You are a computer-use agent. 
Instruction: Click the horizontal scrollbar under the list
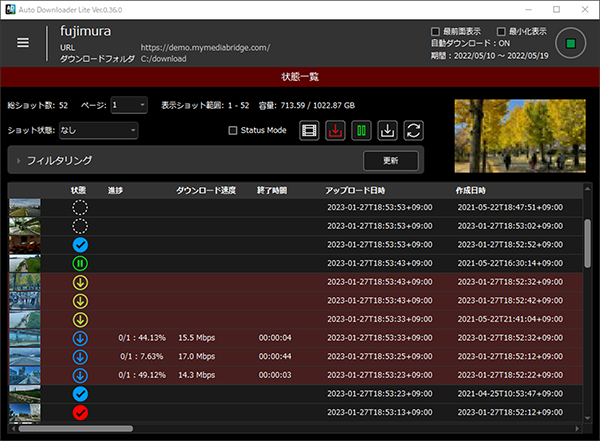tap(70, 429)
